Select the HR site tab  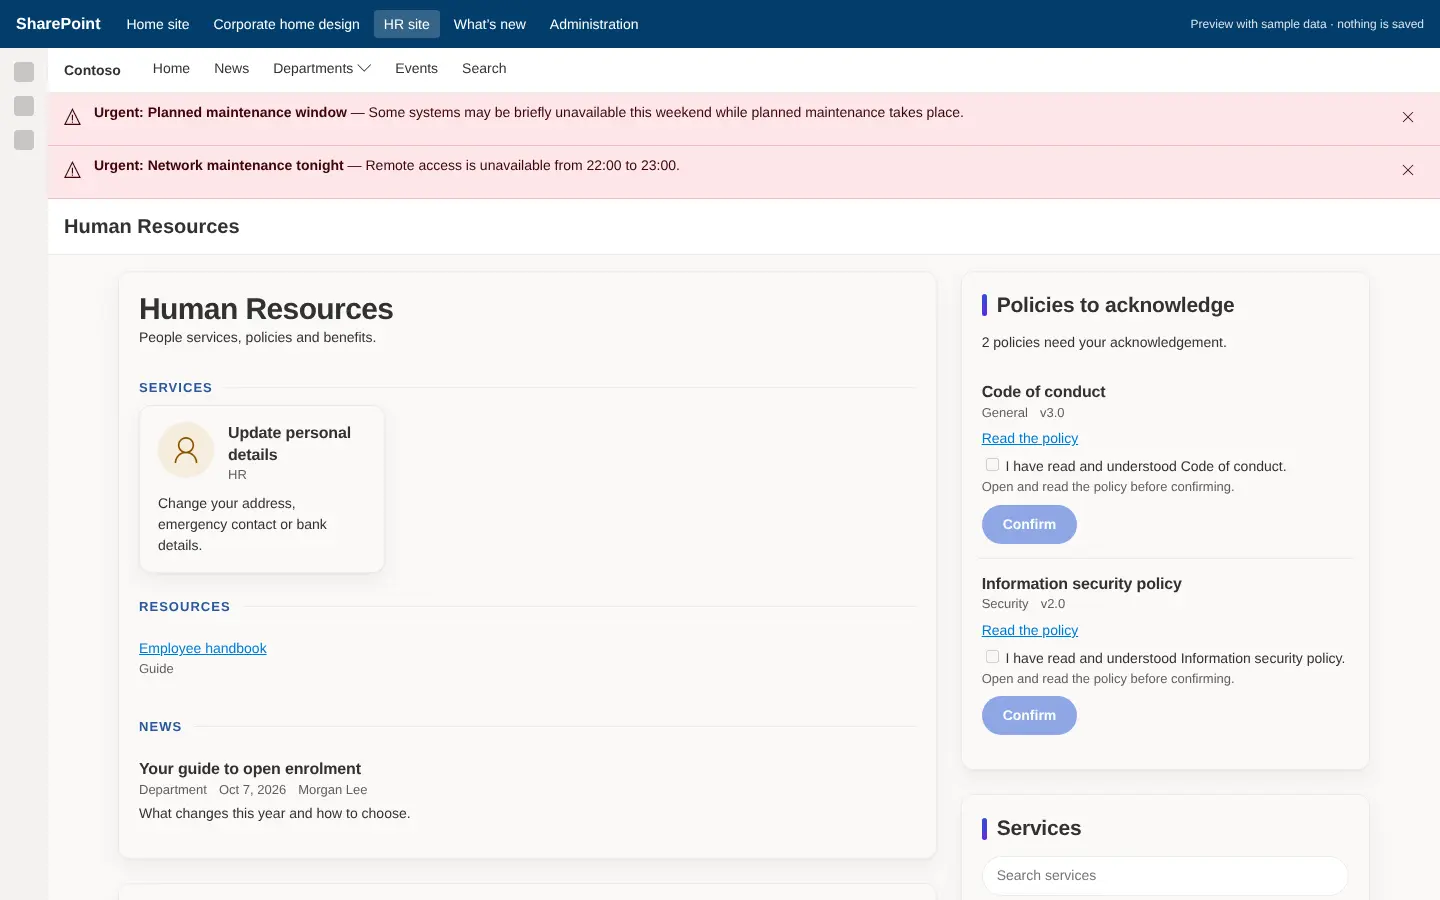click(406, 24)
